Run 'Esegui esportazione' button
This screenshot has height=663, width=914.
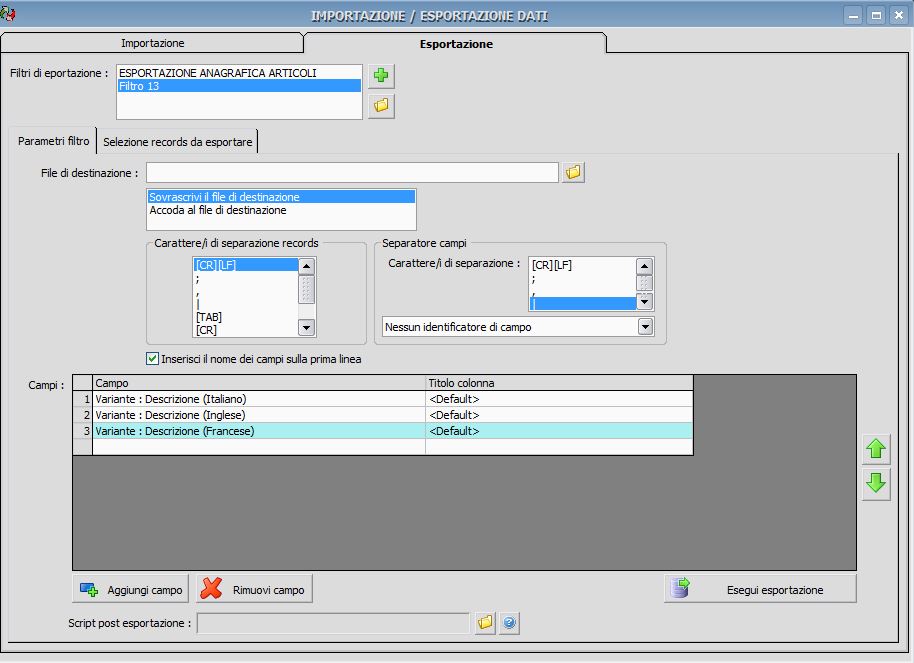(760, 589)
